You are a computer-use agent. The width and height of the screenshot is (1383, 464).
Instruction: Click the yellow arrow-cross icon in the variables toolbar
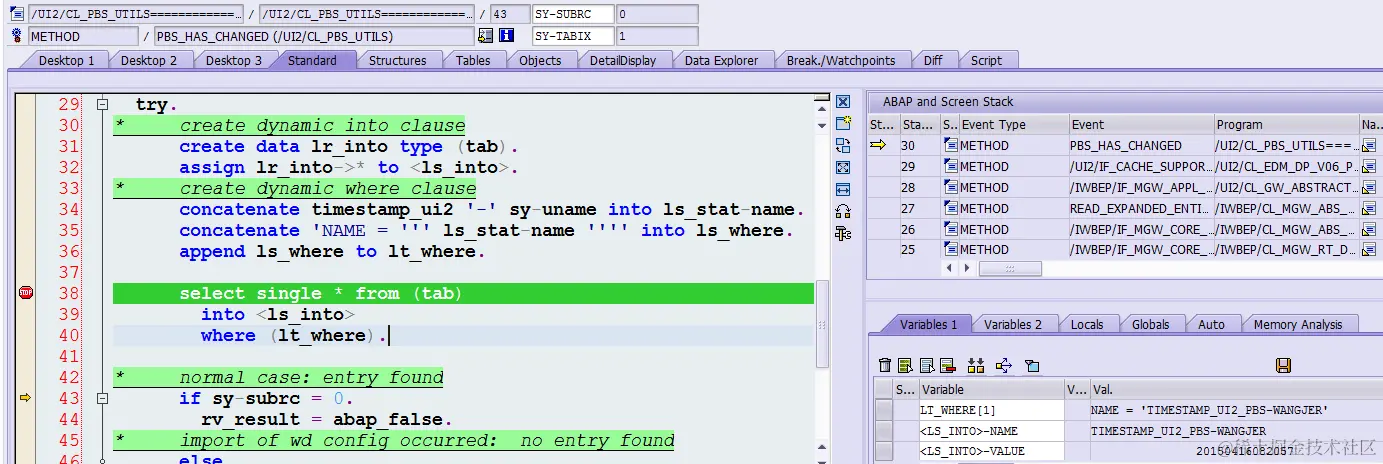click(1004, 366)
